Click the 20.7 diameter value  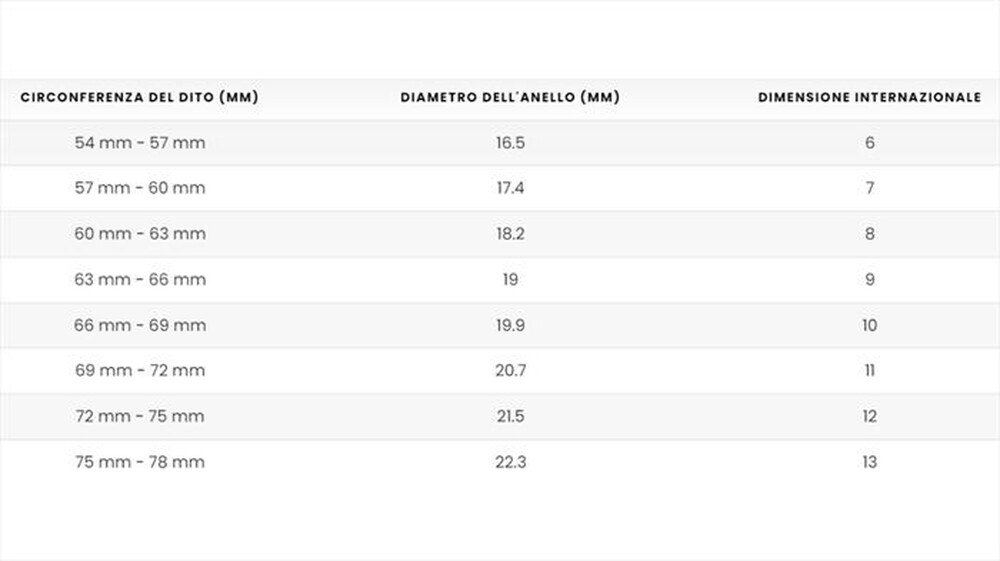tap(510, 371)
